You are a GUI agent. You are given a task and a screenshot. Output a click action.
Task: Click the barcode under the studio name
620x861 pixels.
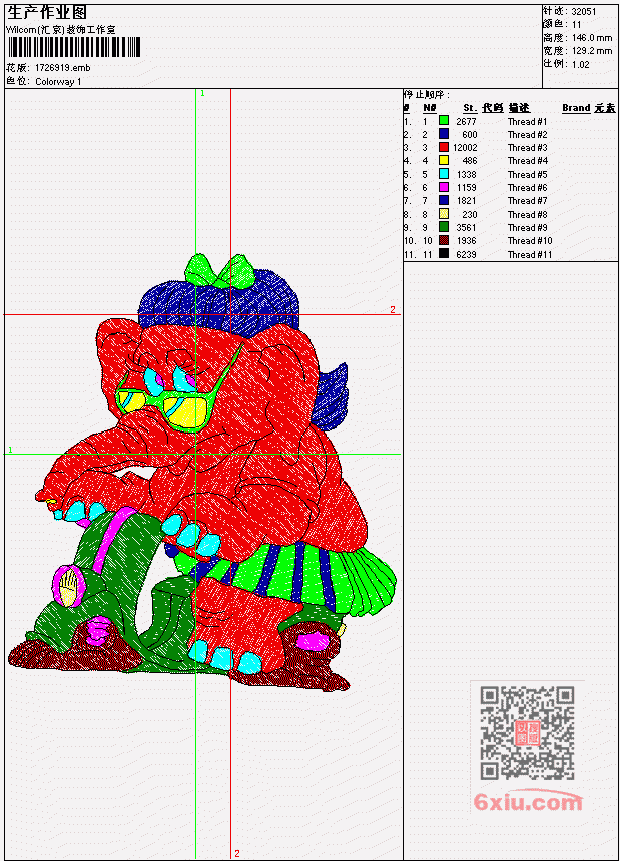click(74, 47)
